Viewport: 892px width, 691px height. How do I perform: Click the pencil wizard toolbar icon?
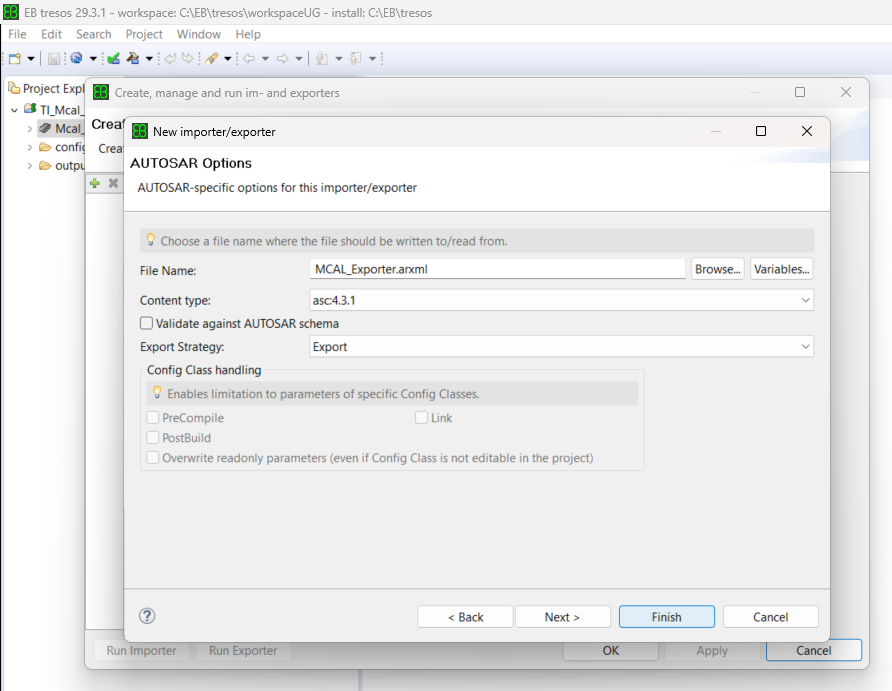[211, 59]
